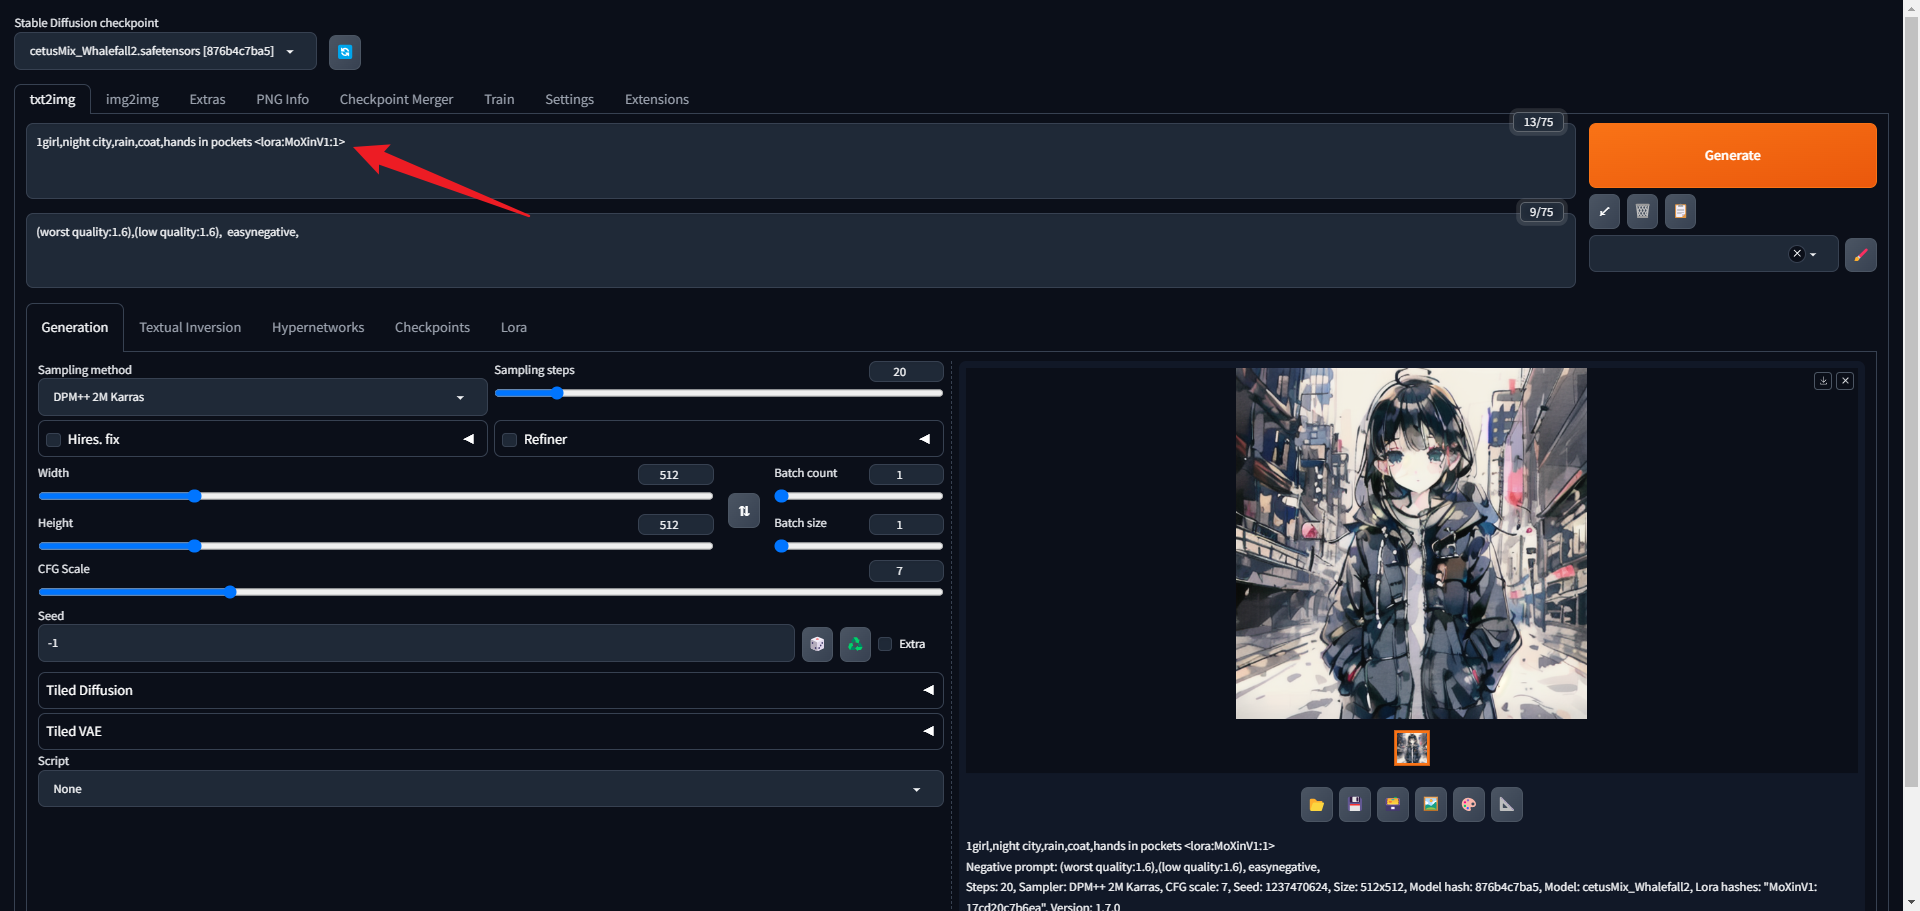Screen dimensions: 1920x911
Task: Randomize the seed with the dice icon
Action: pyautogui.click(x=817, y=644)
